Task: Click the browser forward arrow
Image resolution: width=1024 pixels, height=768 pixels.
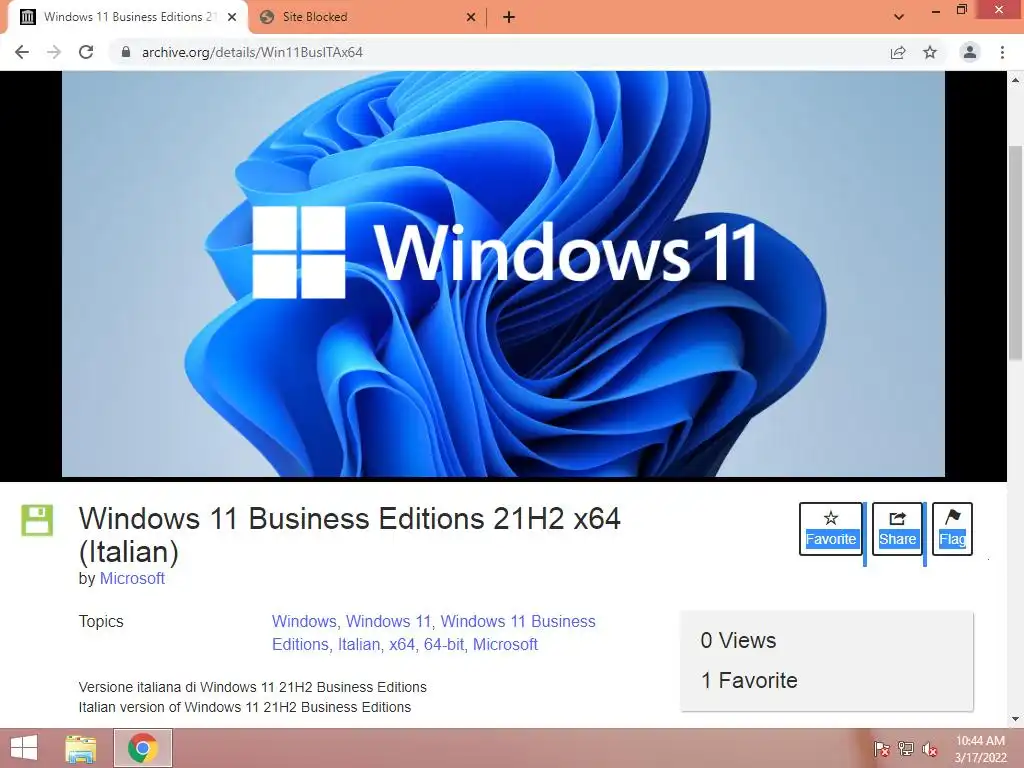Action: point(54,52)
